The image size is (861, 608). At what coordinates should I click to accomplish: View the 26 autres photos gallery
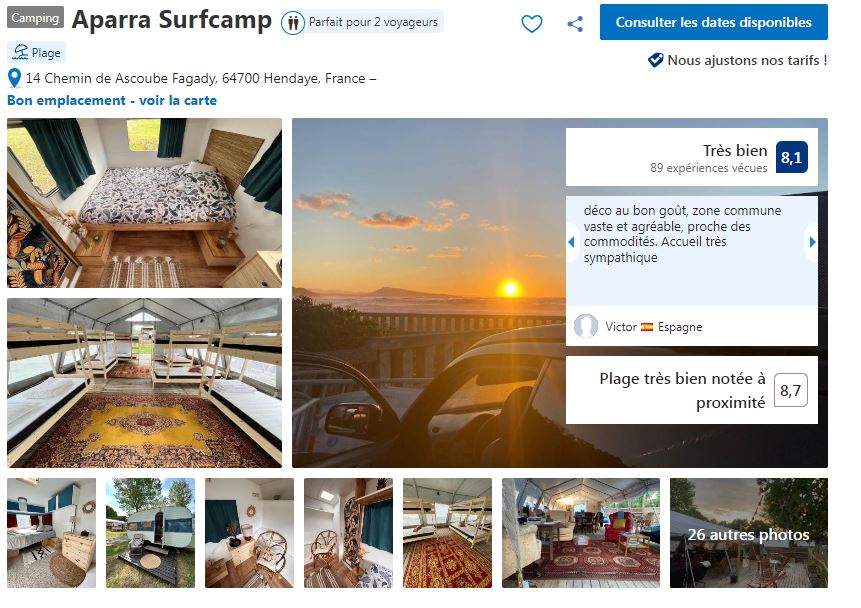tap(748, 534)
